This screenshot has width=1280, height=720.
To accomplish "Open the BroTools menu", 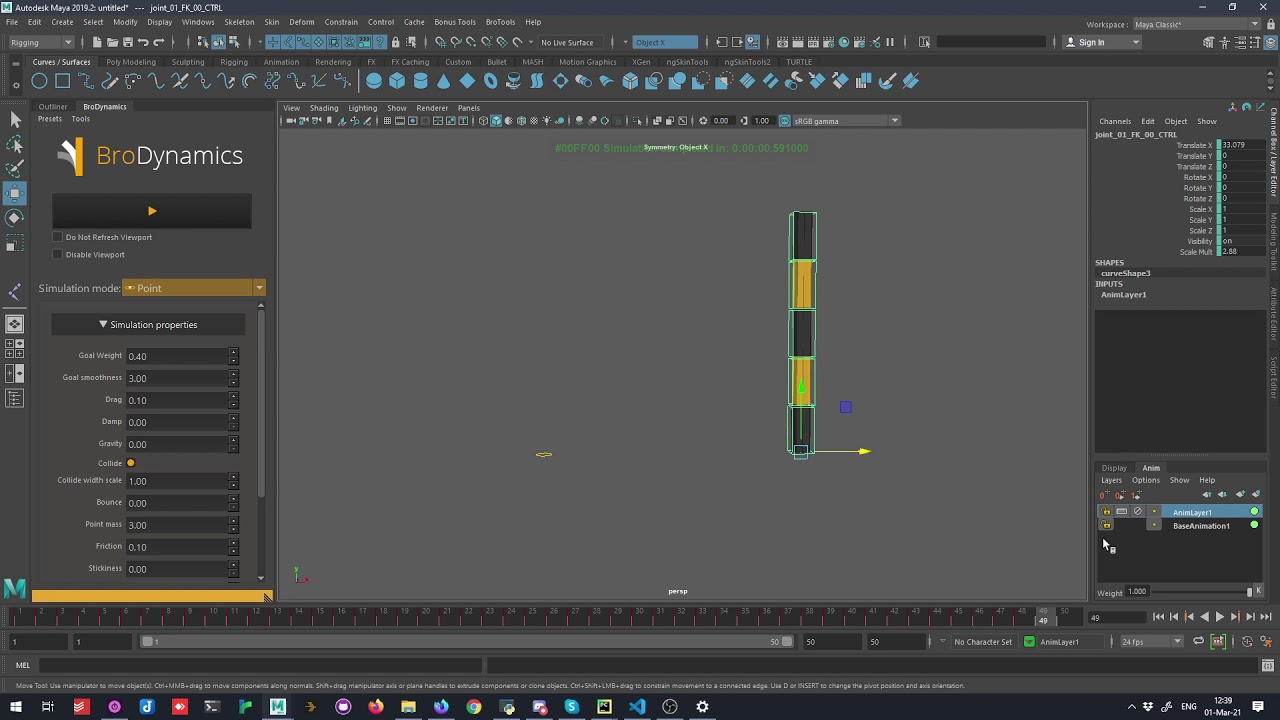I will [500, 22].
